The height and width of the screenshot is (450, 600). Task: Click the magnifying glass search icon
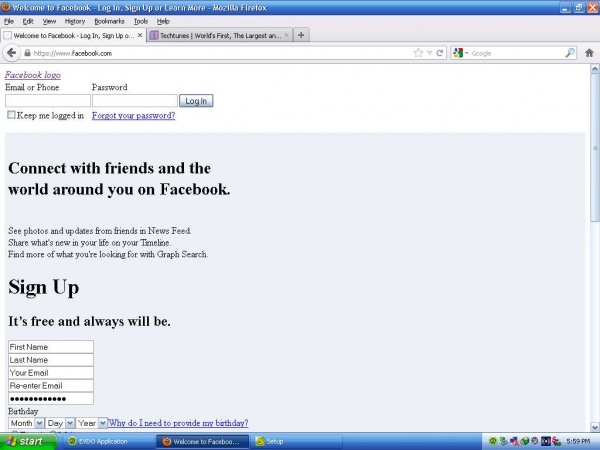pos(570,53)
